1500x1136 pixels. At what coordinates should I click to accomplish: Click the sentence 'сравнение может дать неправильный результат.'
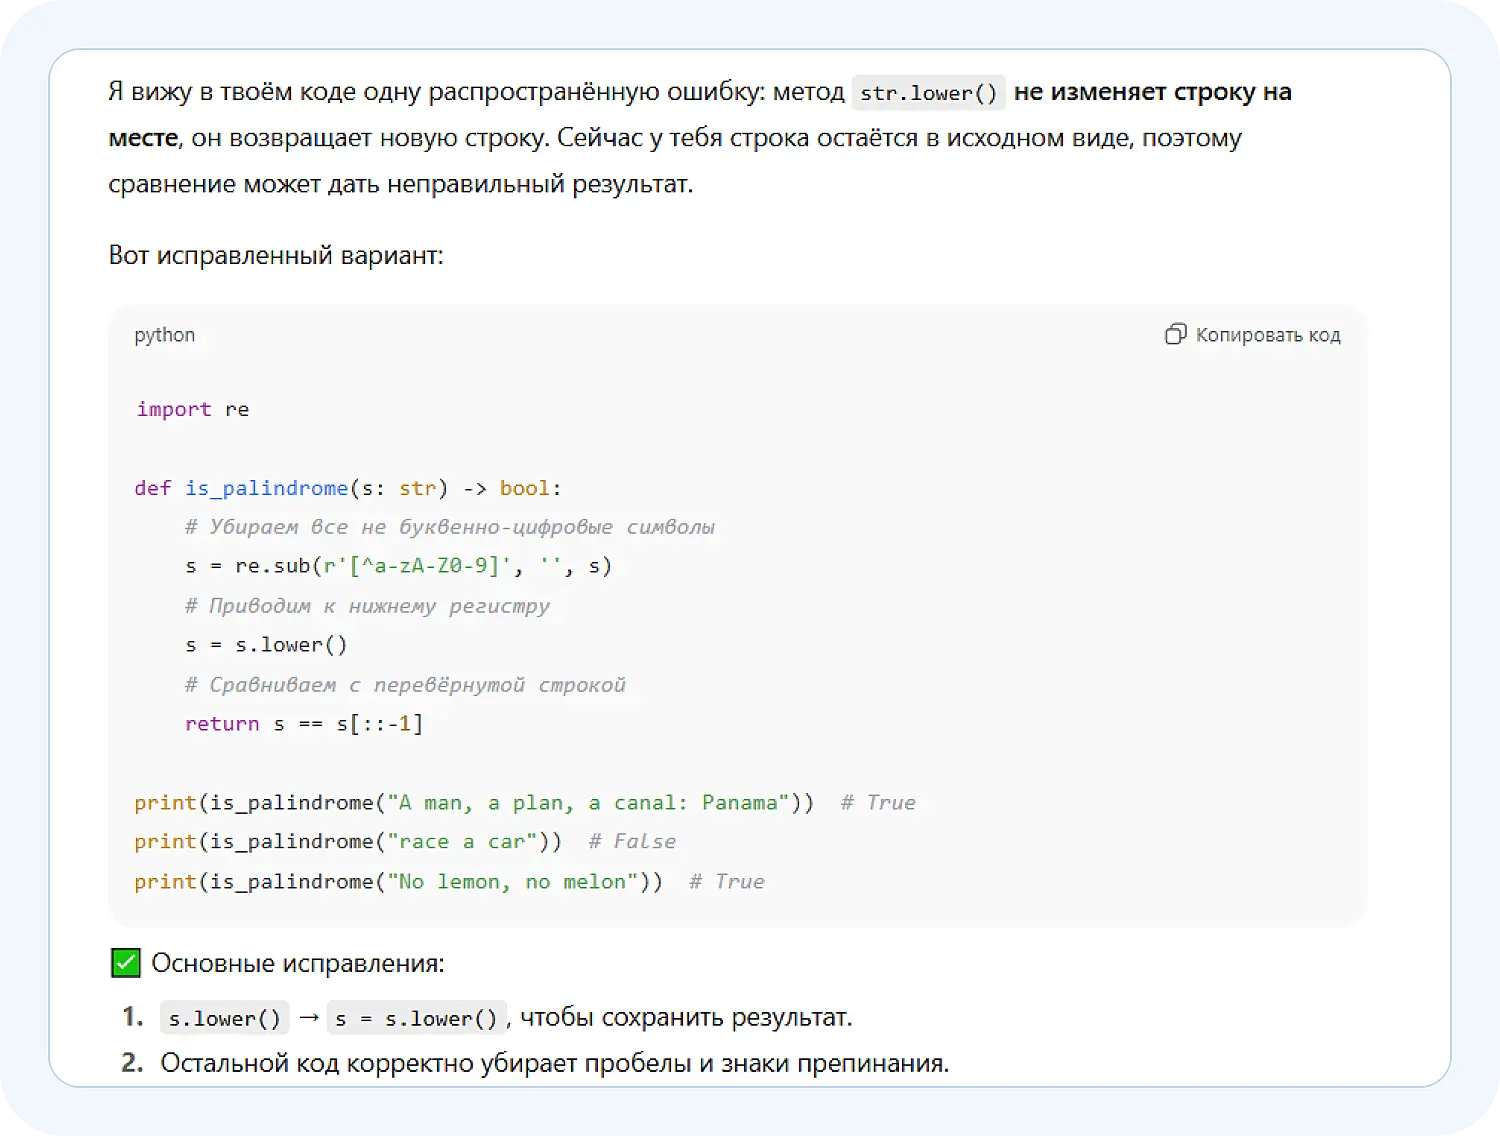tap(400, 184)
